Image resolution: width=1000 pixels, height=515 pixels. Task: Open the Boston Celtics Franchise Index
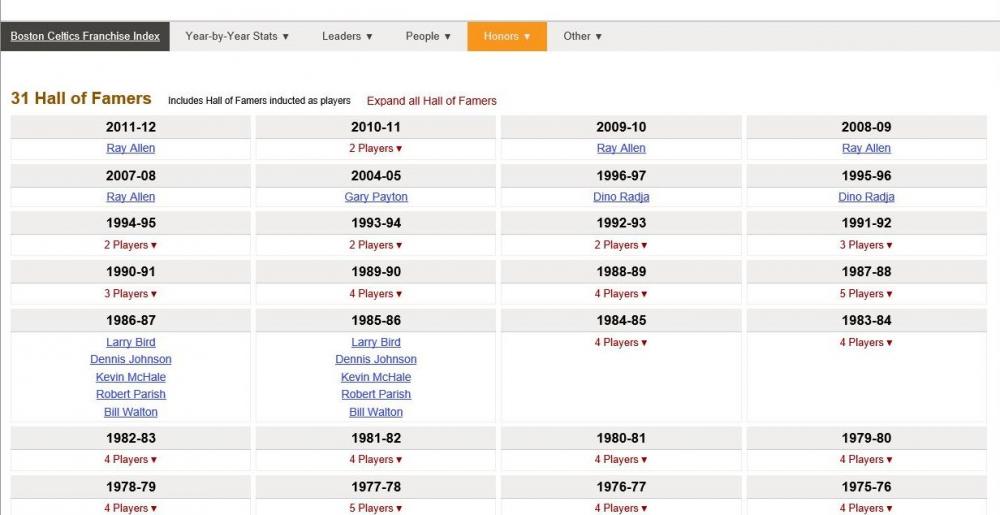pyautogui.click(x=85, y=36)
